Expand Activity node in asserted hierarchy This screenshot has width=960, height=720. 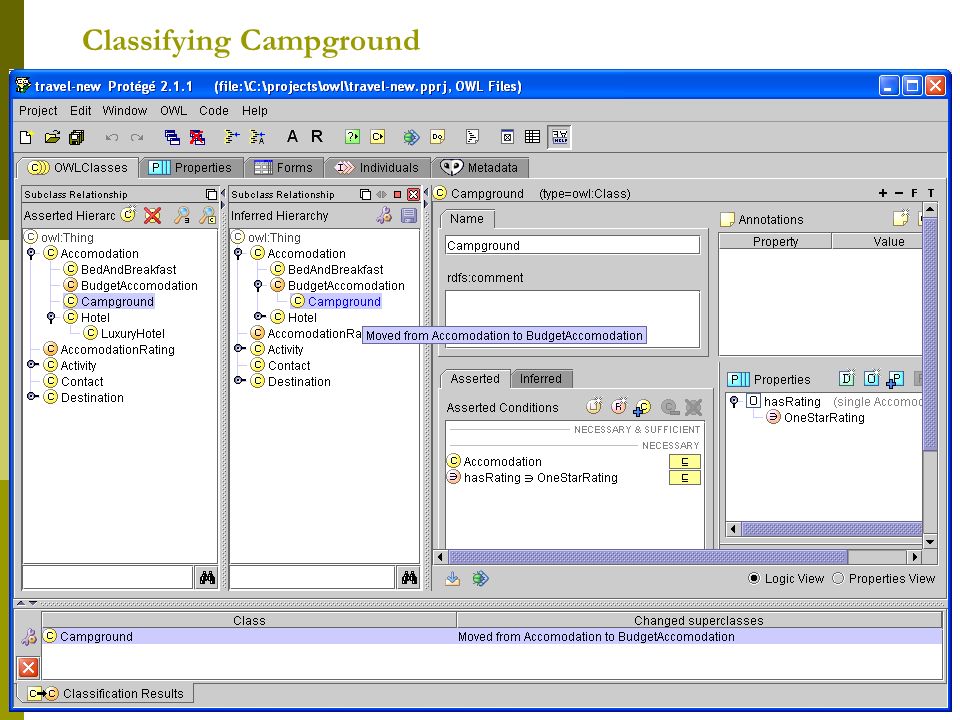32,365
